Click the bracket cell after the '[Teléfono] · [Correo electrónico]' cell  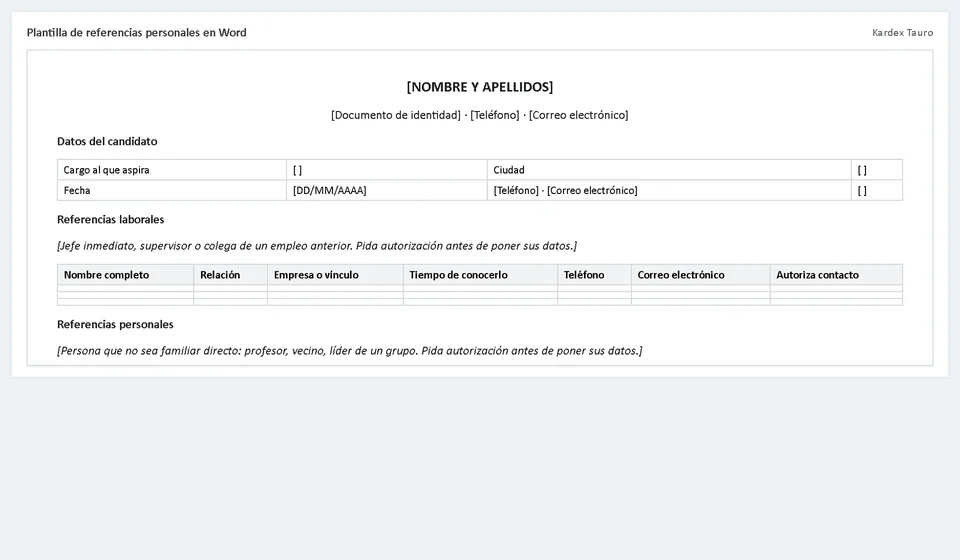click(x=877, y=190)
